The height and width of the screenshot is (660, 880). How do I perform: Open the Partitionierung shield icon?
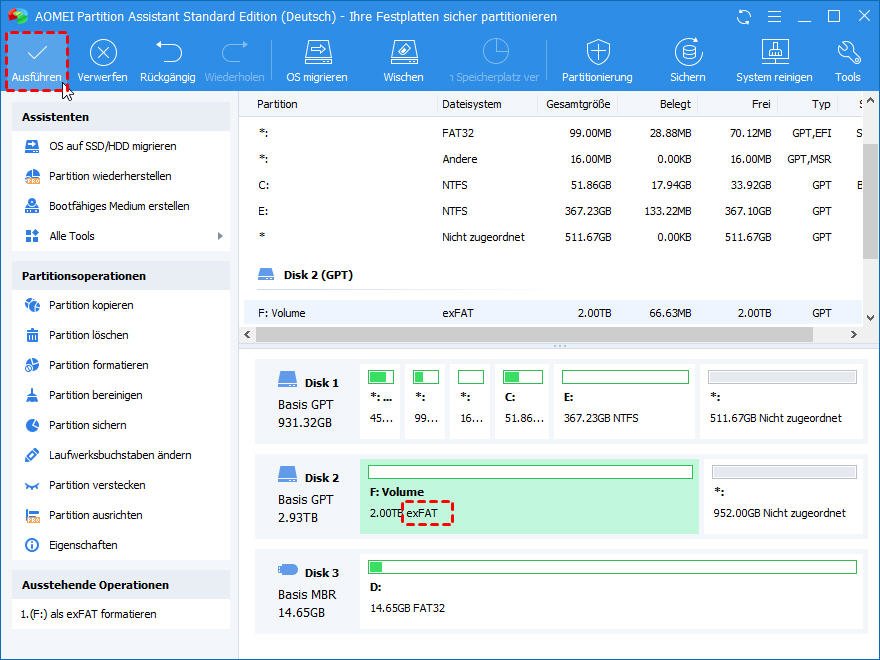[x=597, y=53]
